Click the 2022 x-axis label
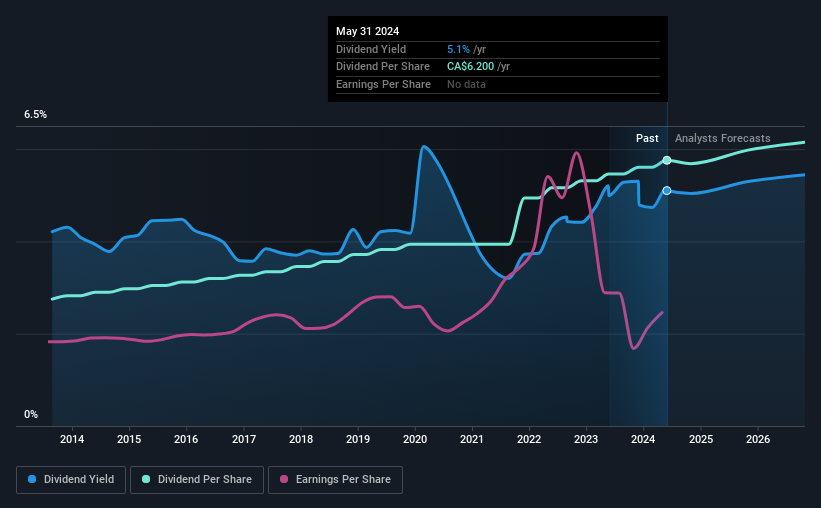Screen dimensions: 821x508 click(529, 439)
